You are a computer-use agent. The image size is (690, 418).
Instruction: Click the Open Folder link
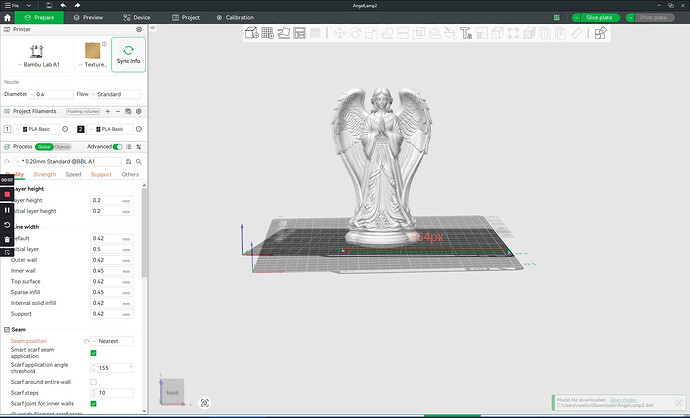tap(624, 400)
